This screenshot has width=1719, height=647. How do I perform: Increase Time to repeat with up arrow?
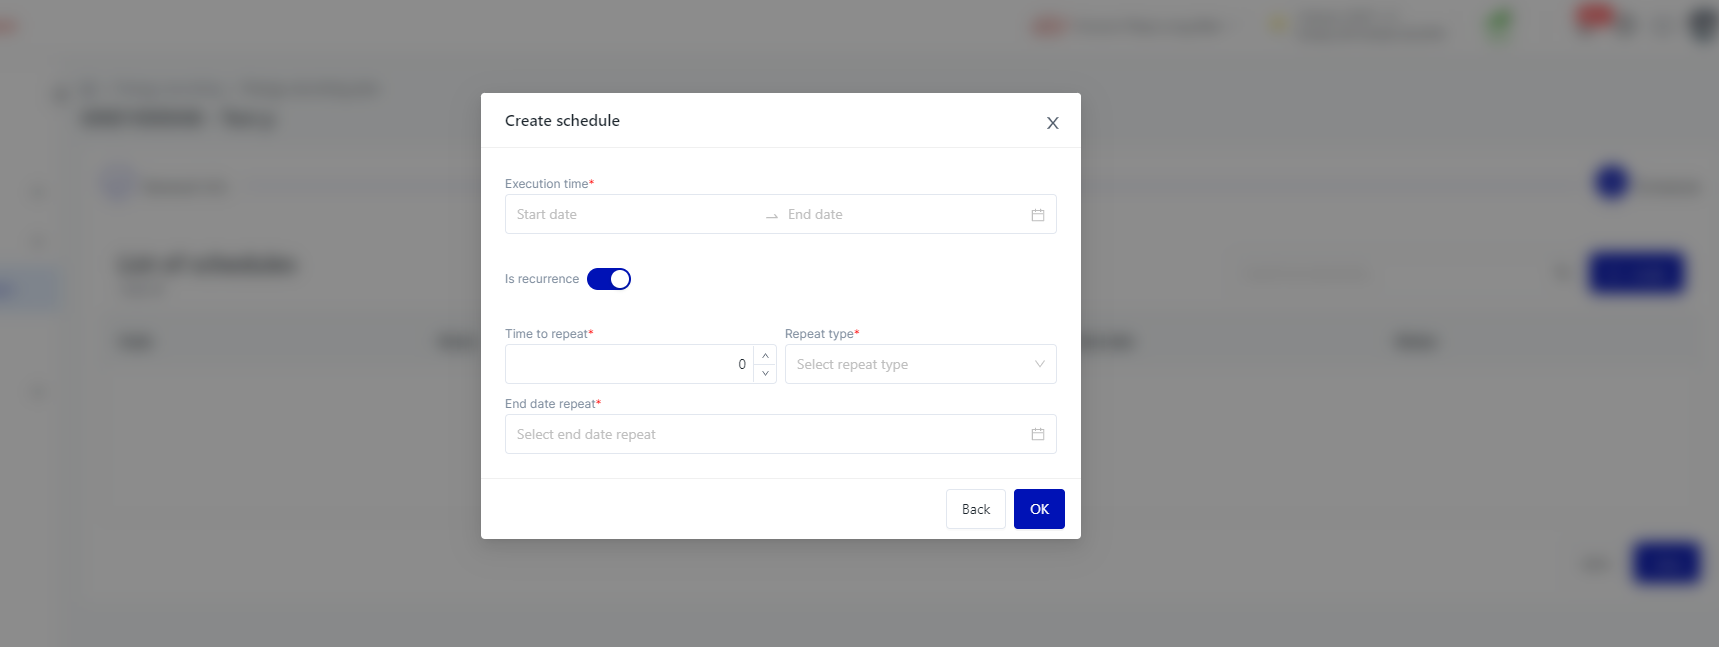[x=765, y=355]
